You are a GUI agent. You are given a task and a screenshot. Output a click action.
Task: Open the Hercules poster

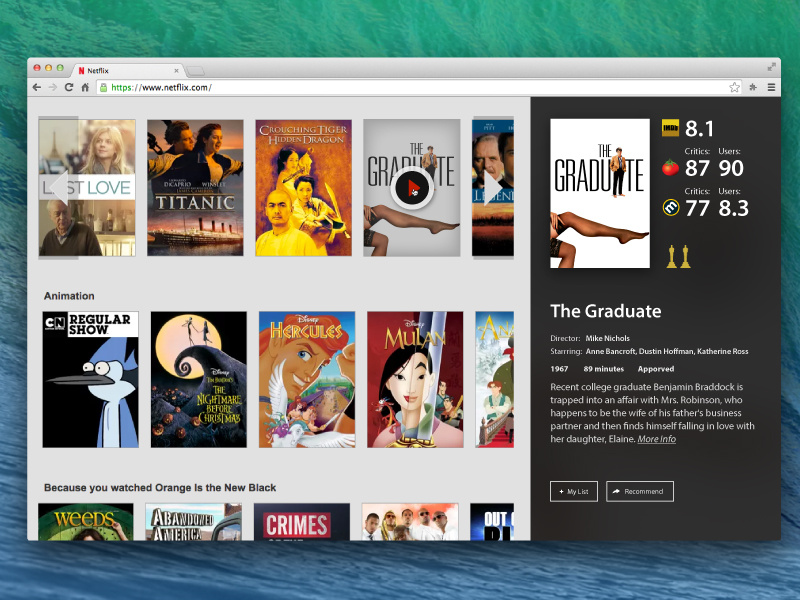pyautogui.click(x=307, y=380)
